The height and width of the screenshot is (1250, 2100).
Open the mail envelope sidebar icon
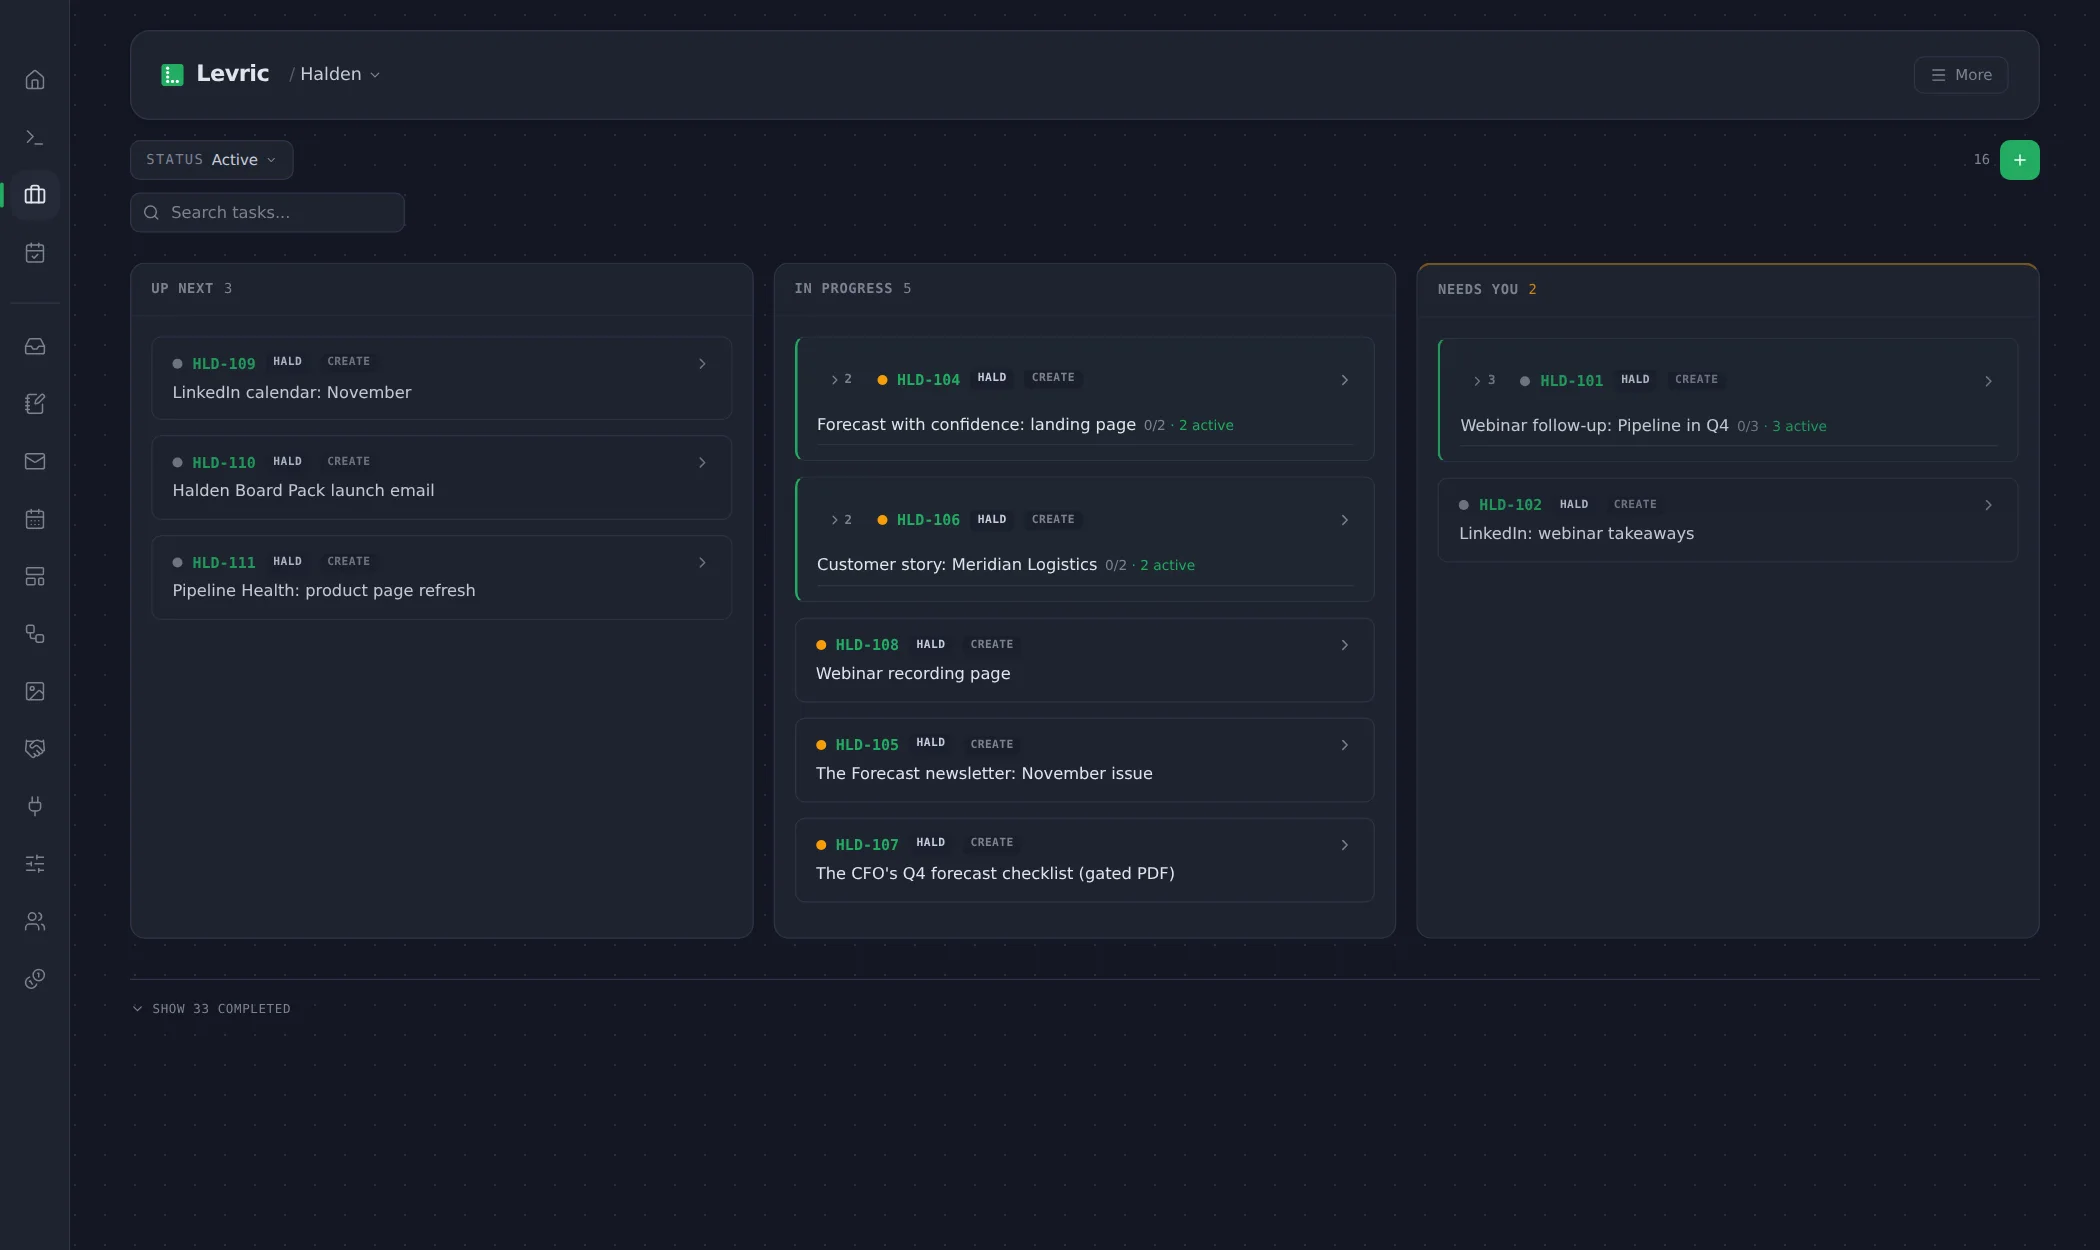[35, 461]
